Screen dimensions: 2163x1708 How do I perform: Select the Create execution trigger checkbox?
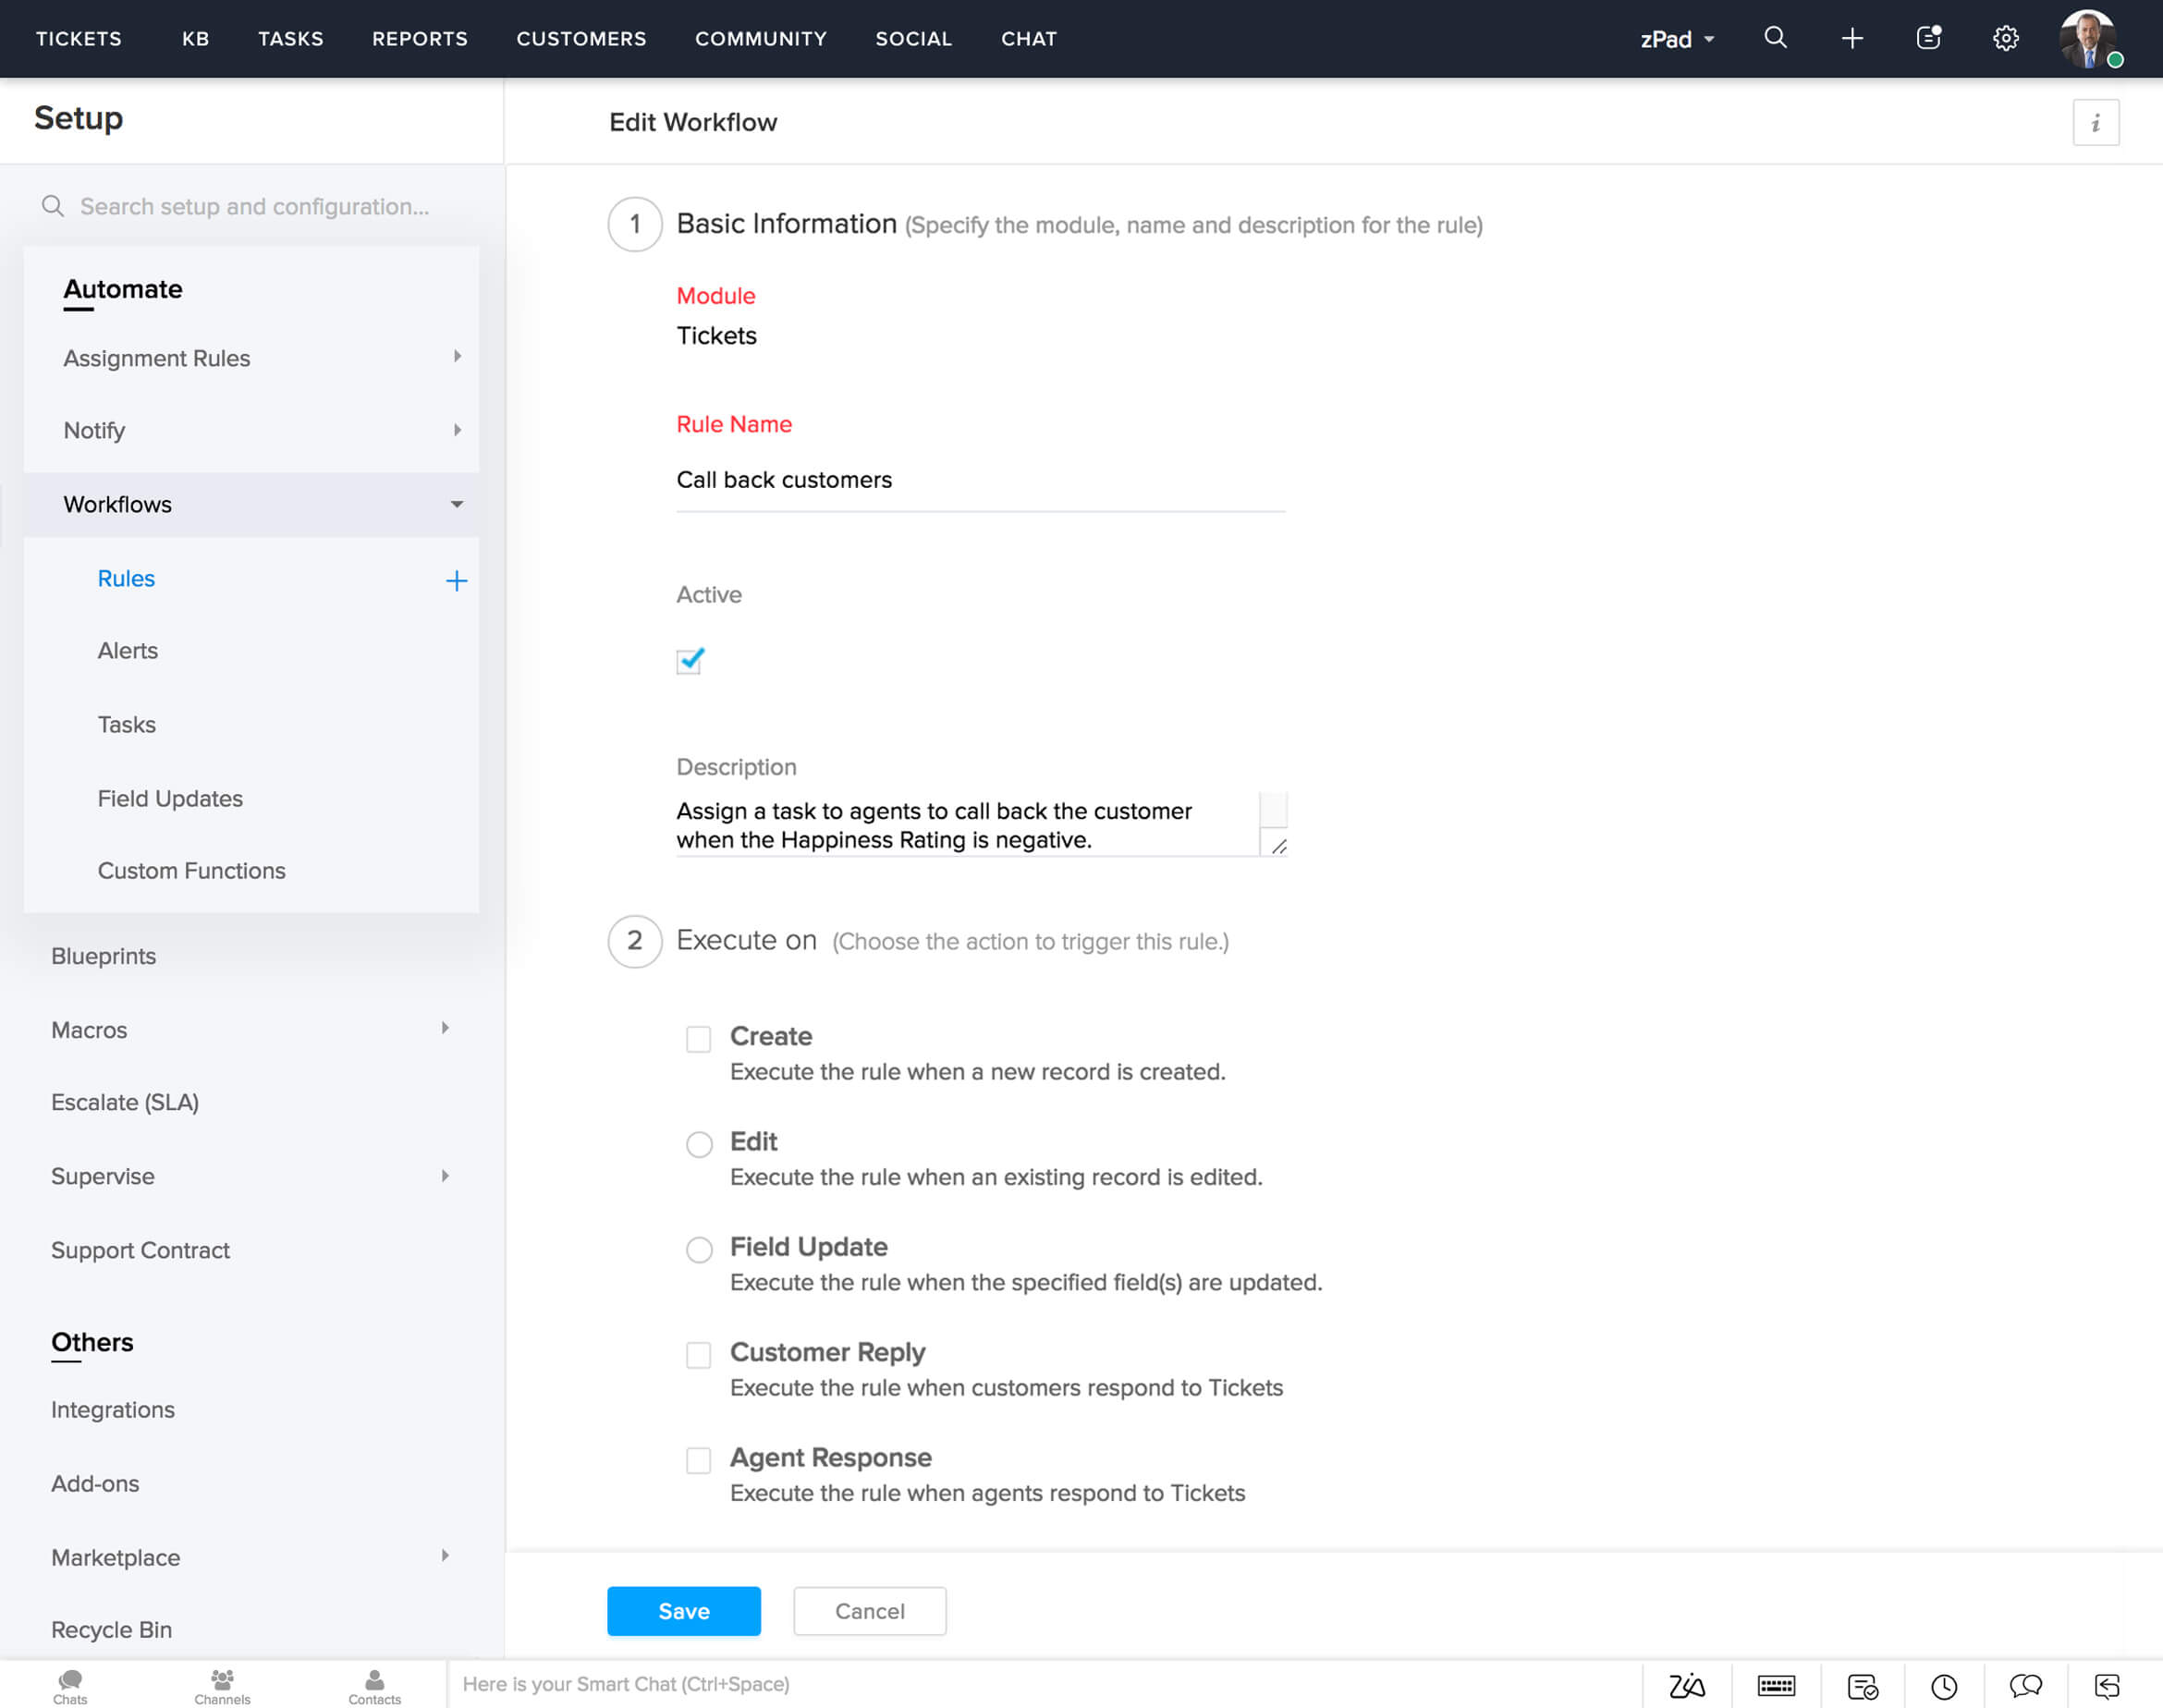click(699, 1036)
